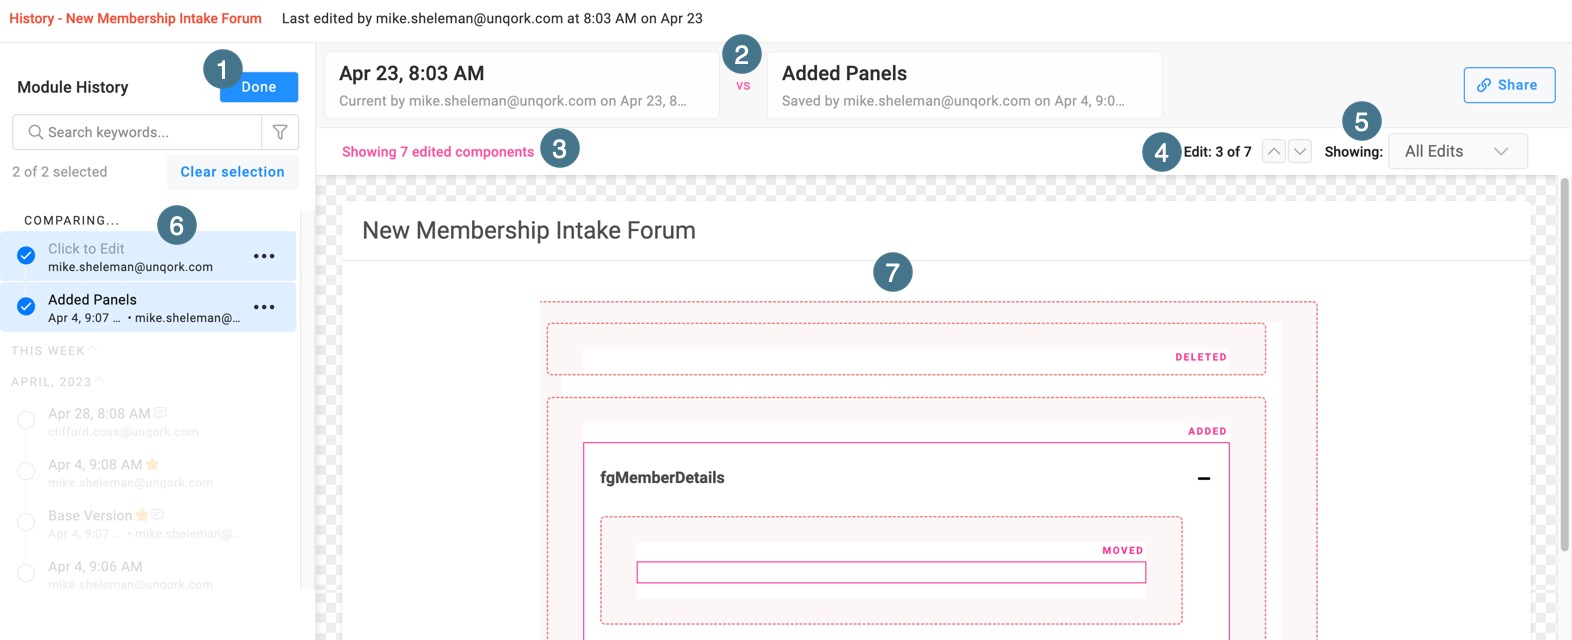
Task: Click the preview vertical scrollbar
Action: (1564, 364)
